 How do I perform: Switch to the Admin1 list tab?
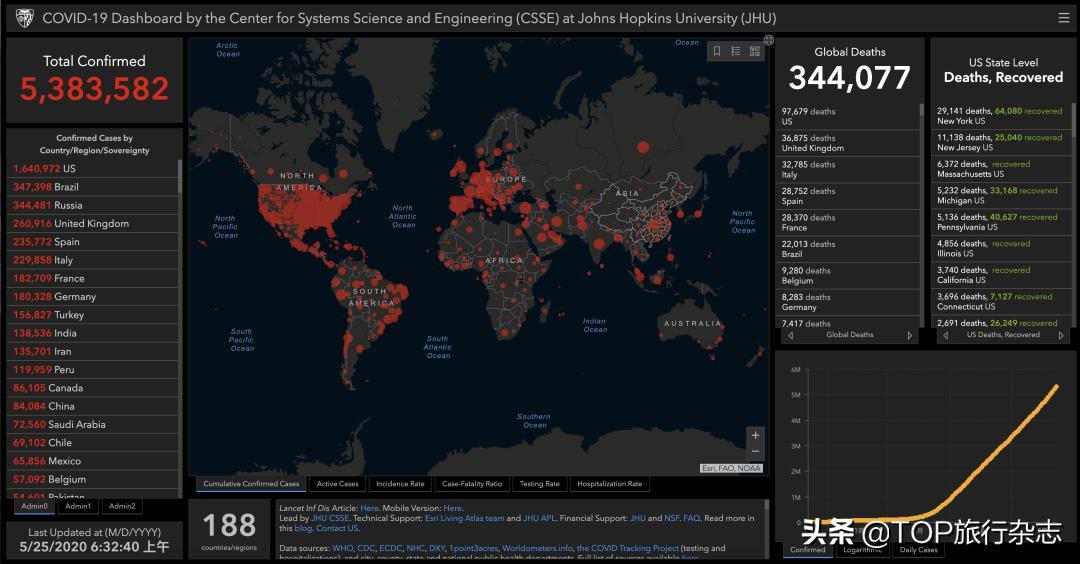coord(78,506)
